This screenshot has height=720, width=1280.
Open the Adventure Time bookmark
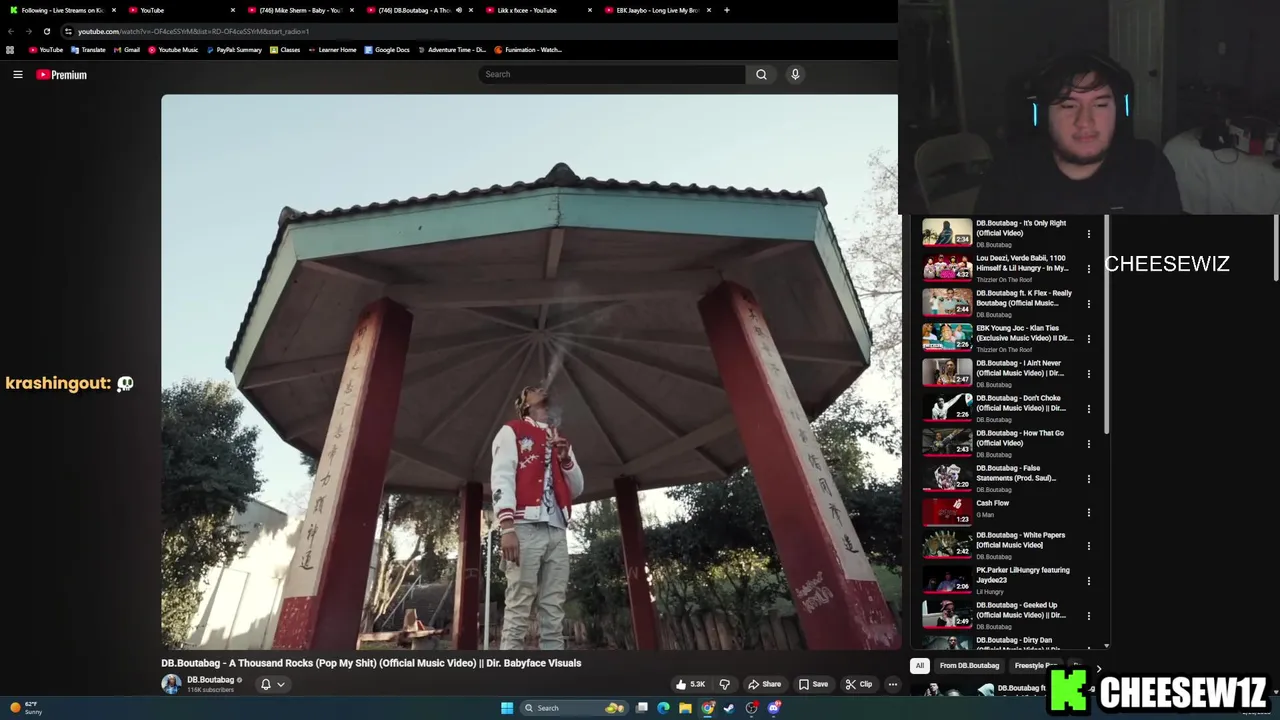coord(452,49)
